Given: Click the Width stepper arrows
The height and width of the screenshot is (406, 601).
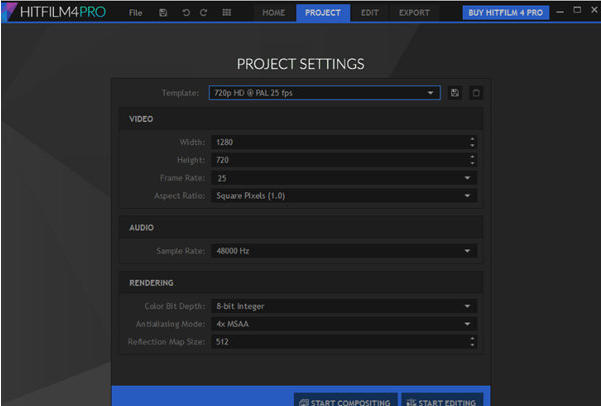Looking at the screenshot, I should [471, 142].
